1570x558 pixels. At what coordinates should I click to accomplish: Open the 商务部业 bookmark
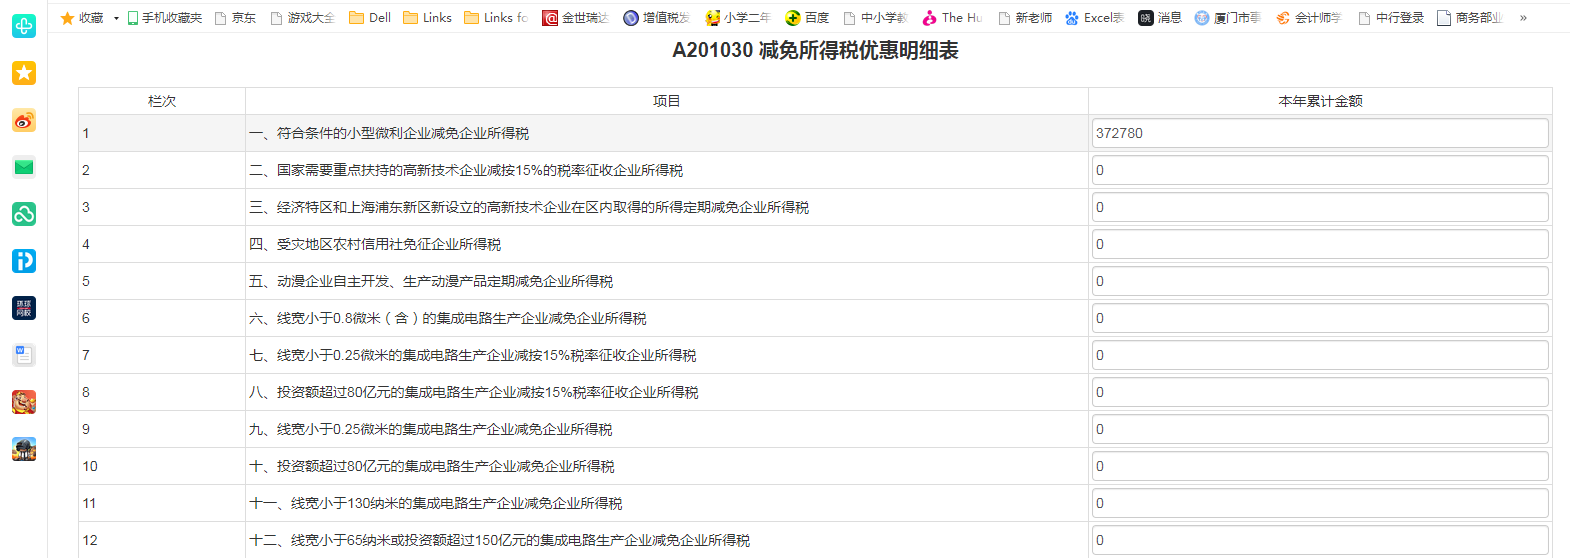[x=1470, y=18]
